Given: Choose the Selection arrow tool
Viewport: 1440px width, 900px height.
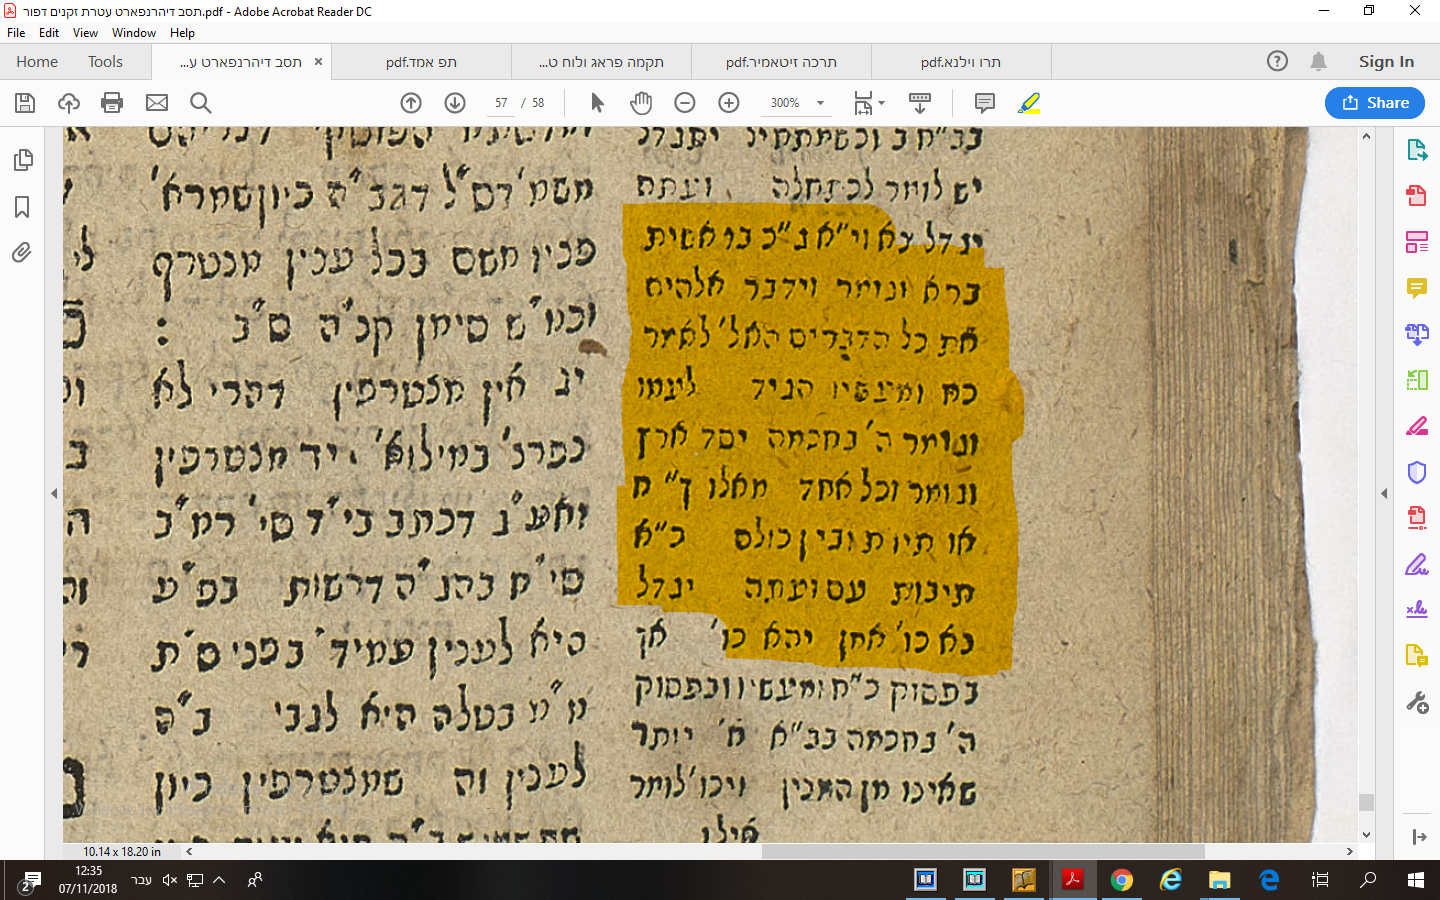Looking at the screenshot, I should click(x=597, y=103).
